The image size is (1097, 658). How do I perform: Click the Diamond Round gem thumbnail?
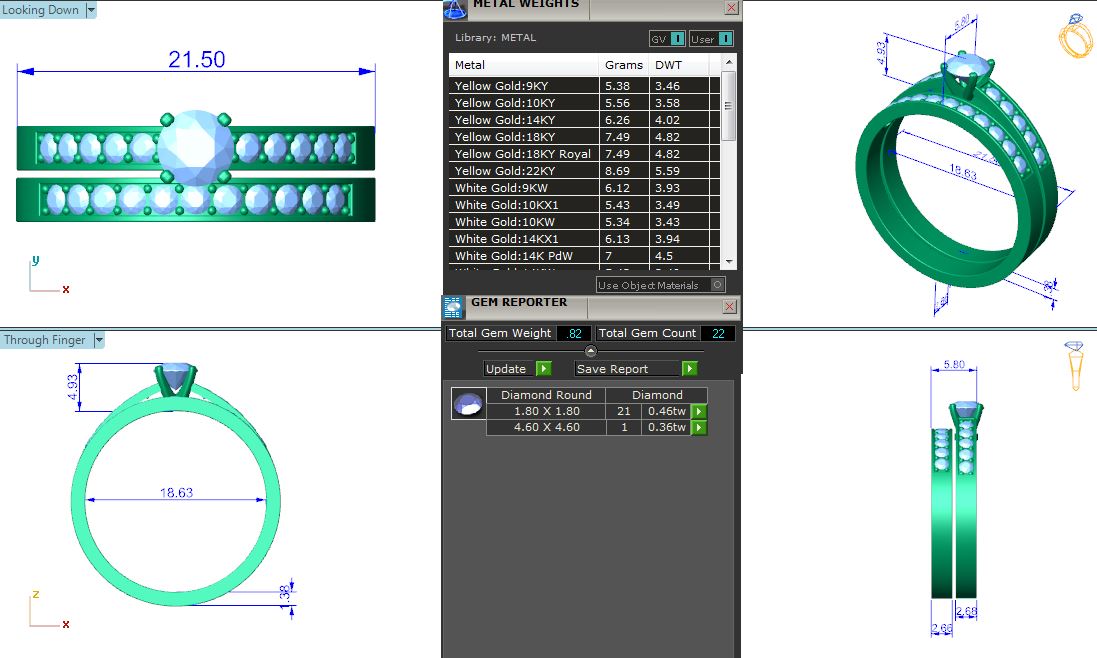tap(466, 404)
